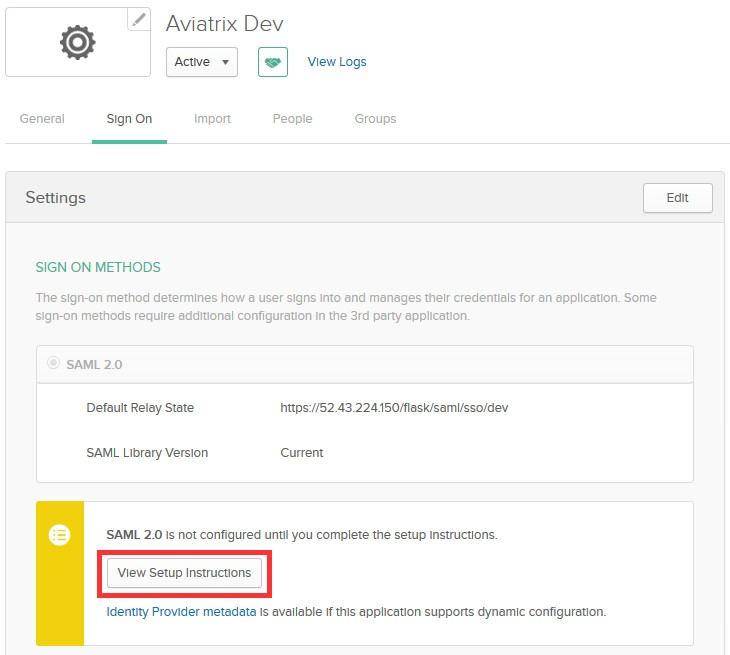Open the Identity Provider metadata link
This screenshot has width=730, height=655.
click(x=181, y=611)
